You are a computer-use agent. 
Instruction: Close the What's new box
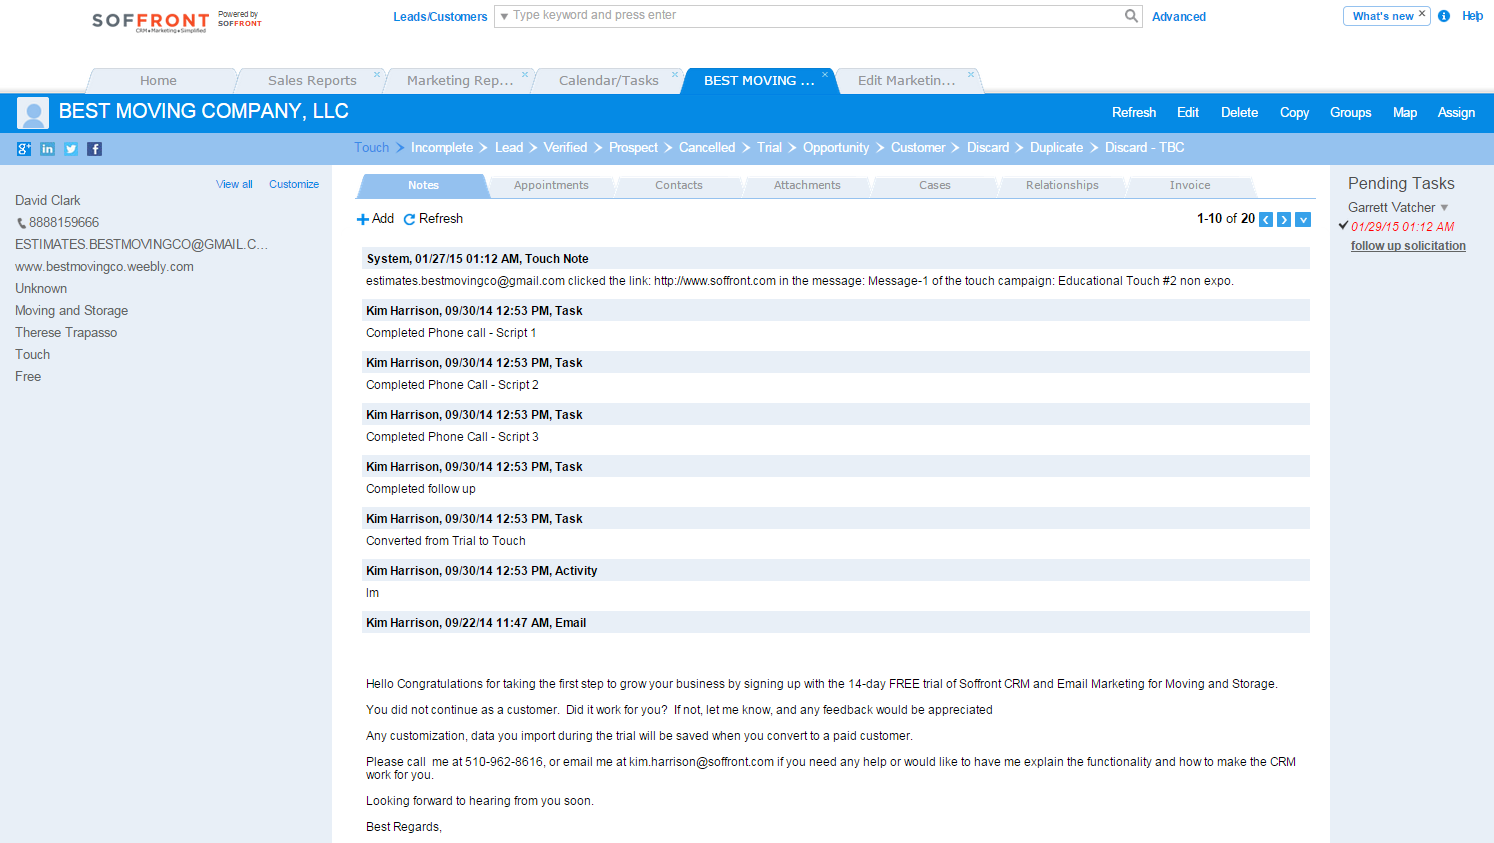1422,14
